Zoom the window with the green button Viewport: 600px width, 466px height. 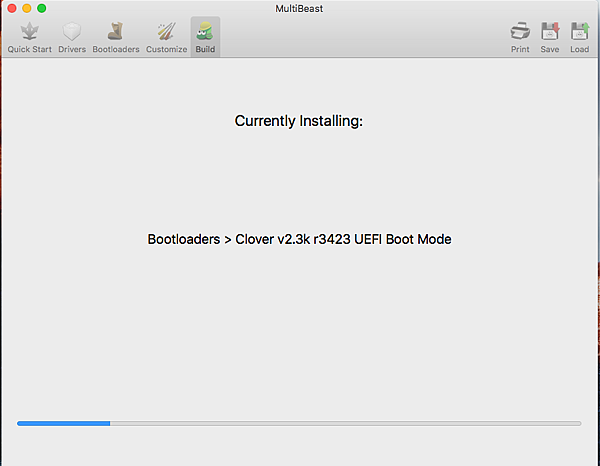point(42,8)
